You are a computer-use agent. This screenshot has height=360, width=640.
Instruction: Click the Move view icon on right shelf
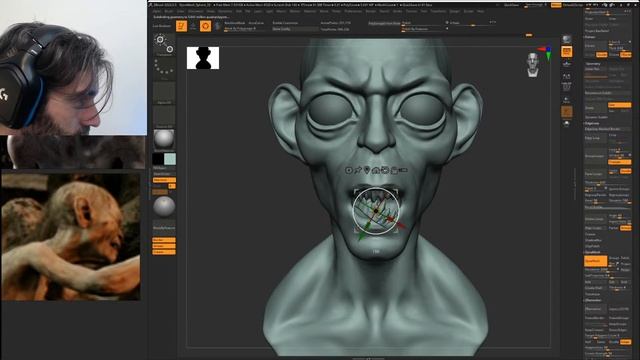pos(567,100)
